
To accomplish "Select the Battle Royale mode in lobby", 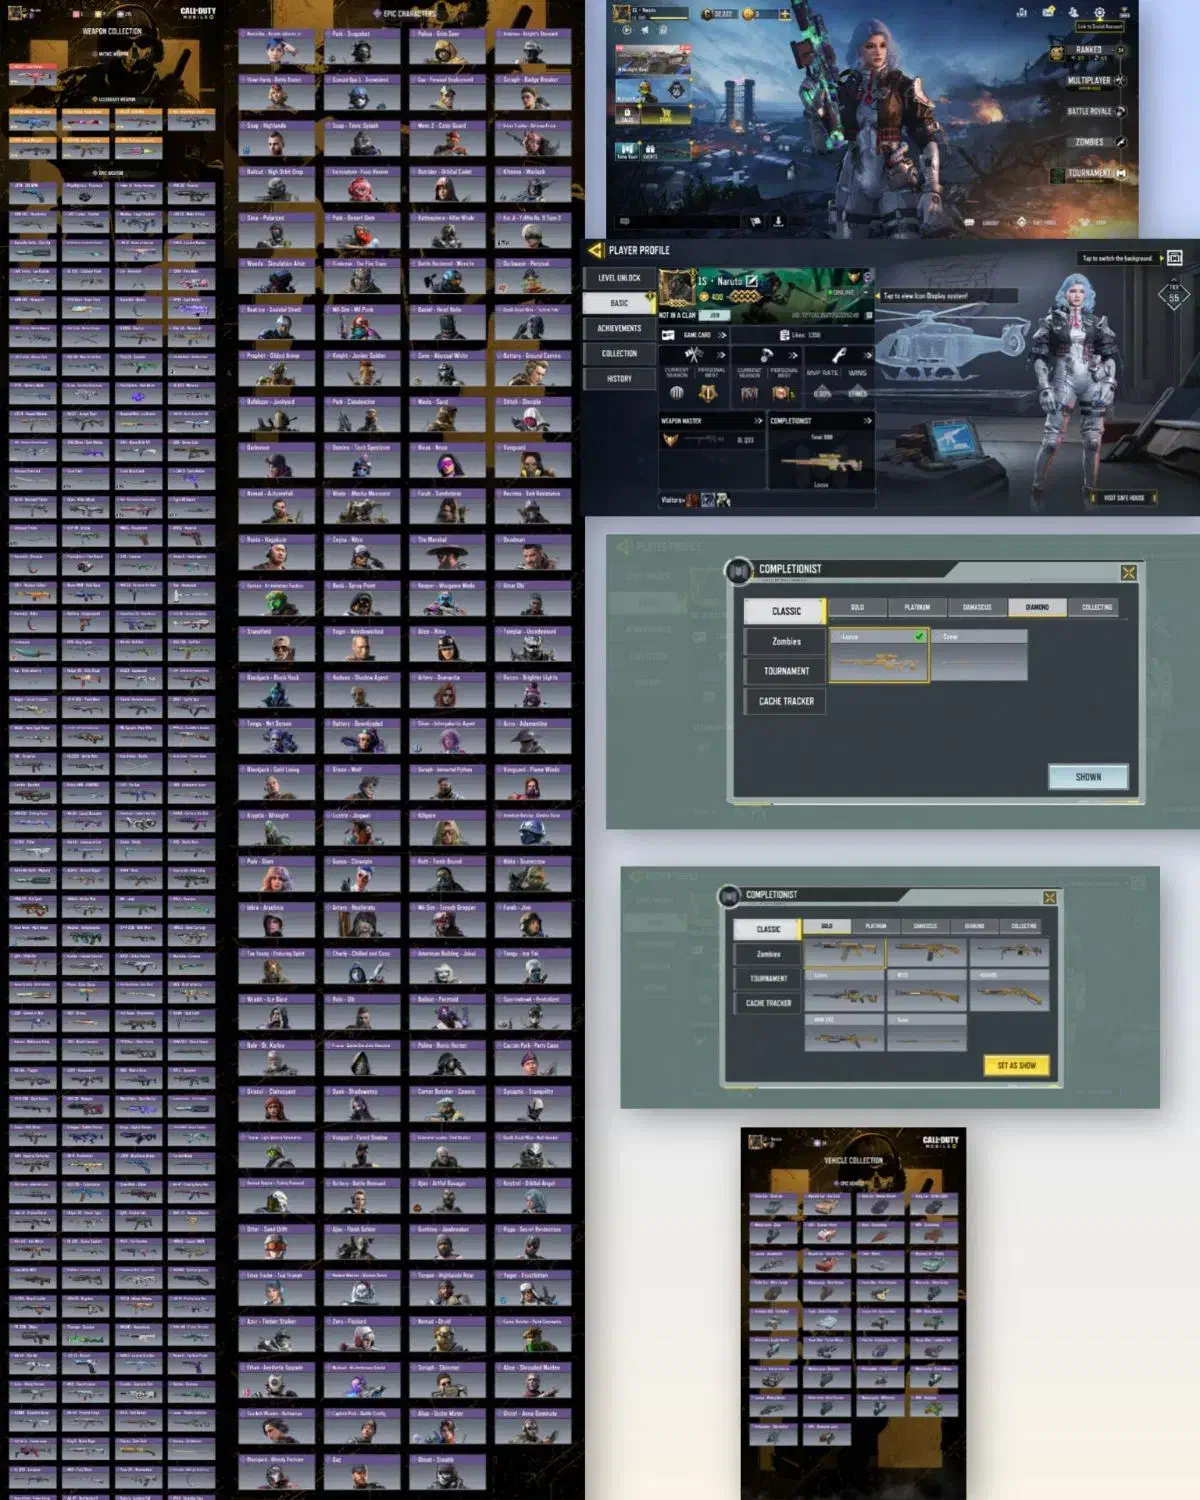I will coord(1092,111).
